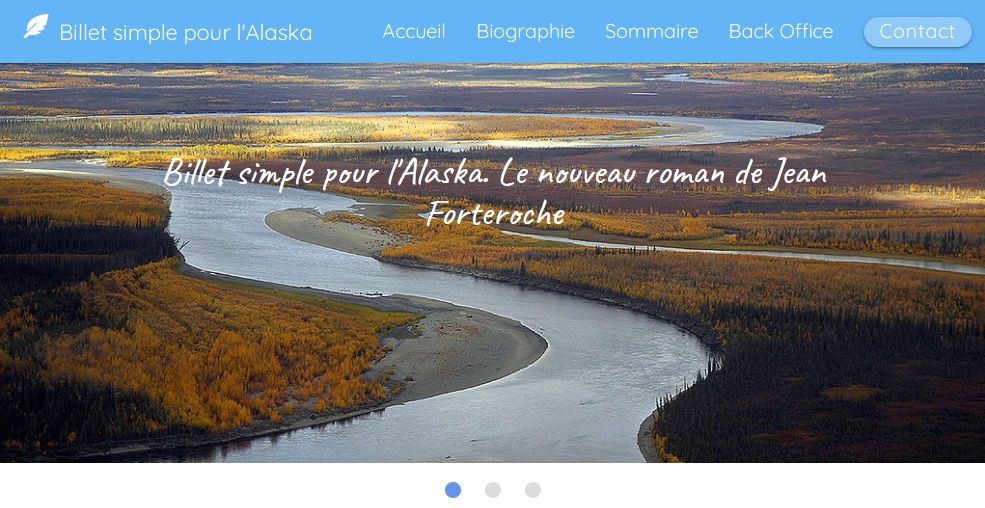Click the Contact button
This screenshot has width=985, height=508.
pyautogui.click(x=917, y=32)
